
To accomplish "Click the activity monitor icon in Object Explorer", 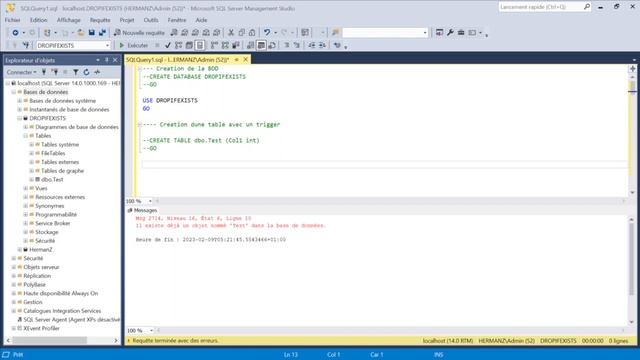I will coord(97,72).
